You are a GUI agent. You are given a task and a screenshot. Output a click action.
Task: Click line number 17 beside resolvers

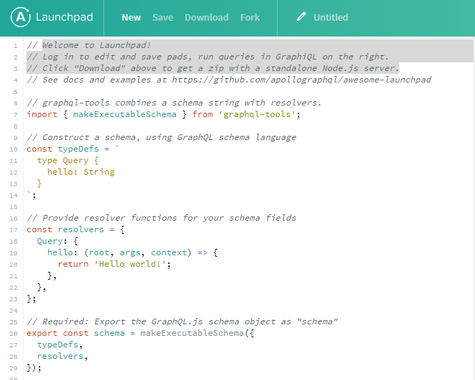13,230
